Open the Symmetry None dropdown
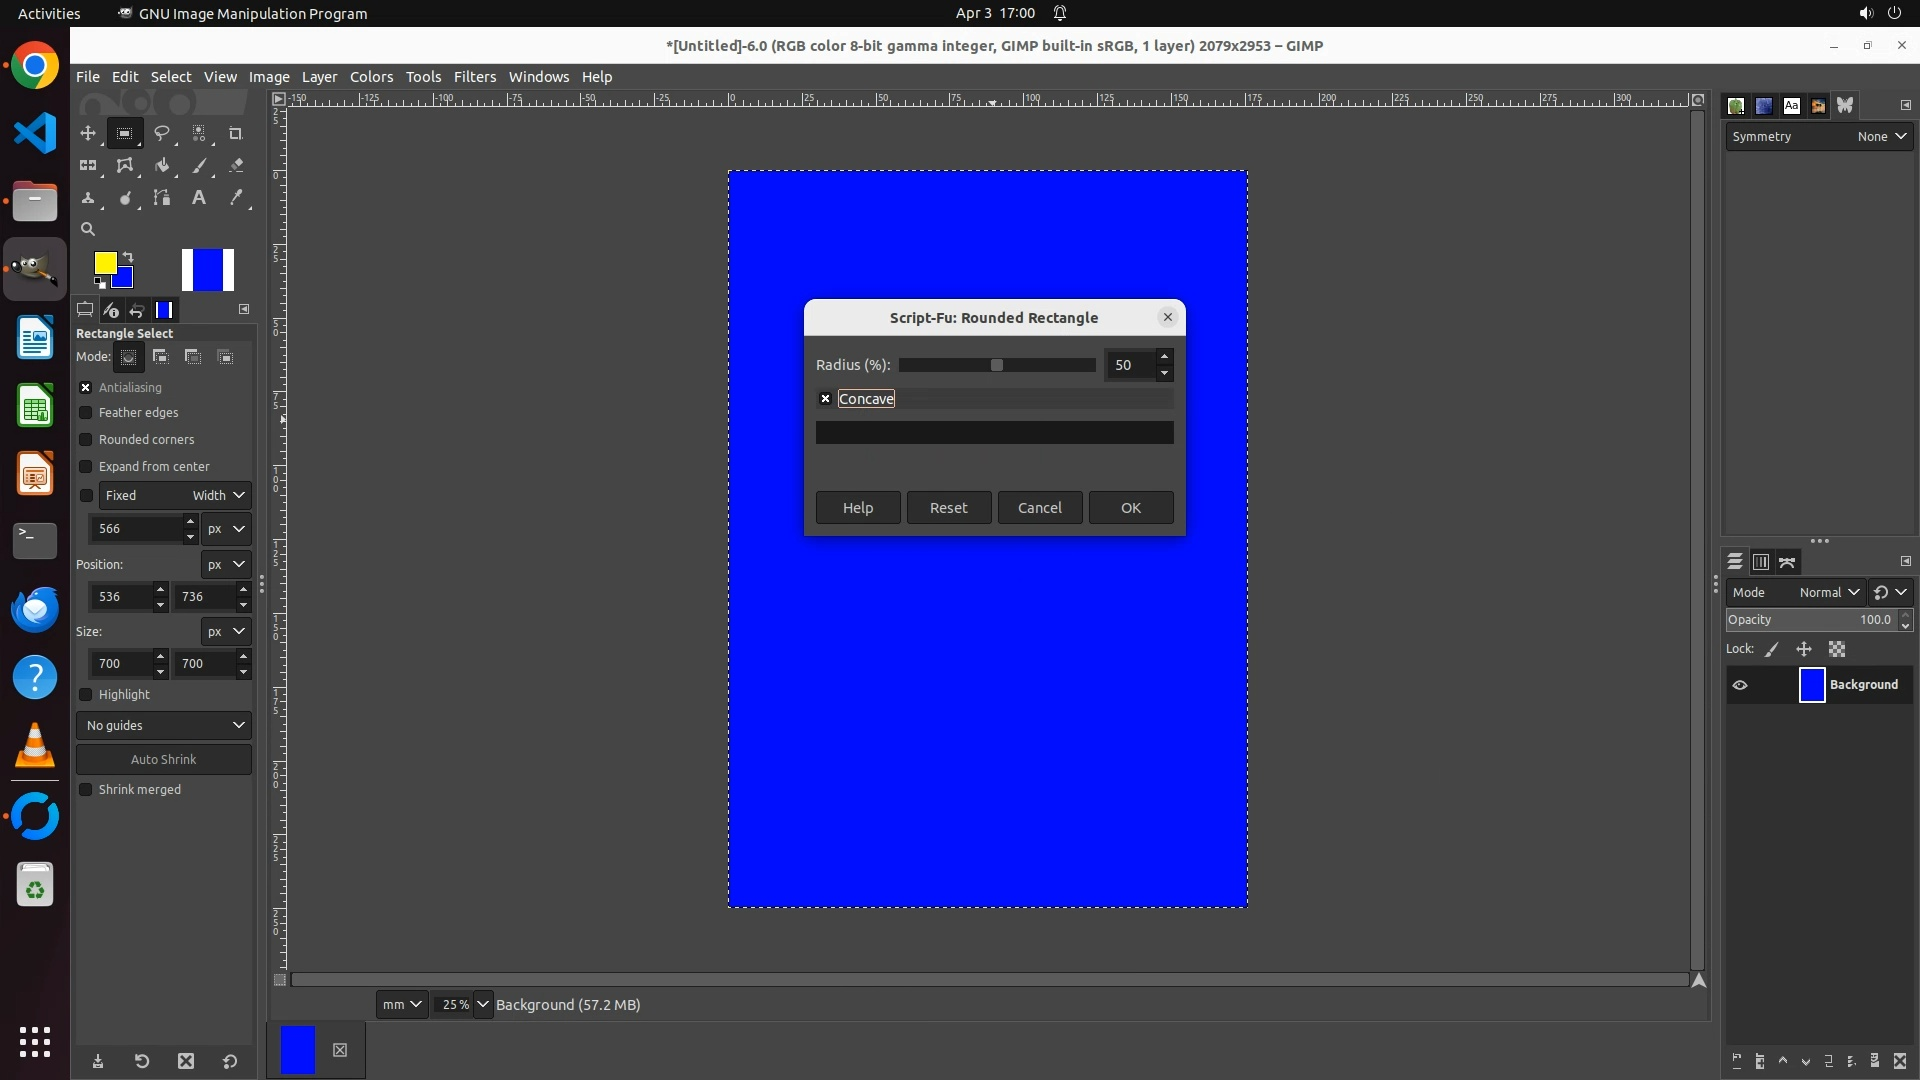This screenshot has width=1920, height=1080. coord(1881,137)
